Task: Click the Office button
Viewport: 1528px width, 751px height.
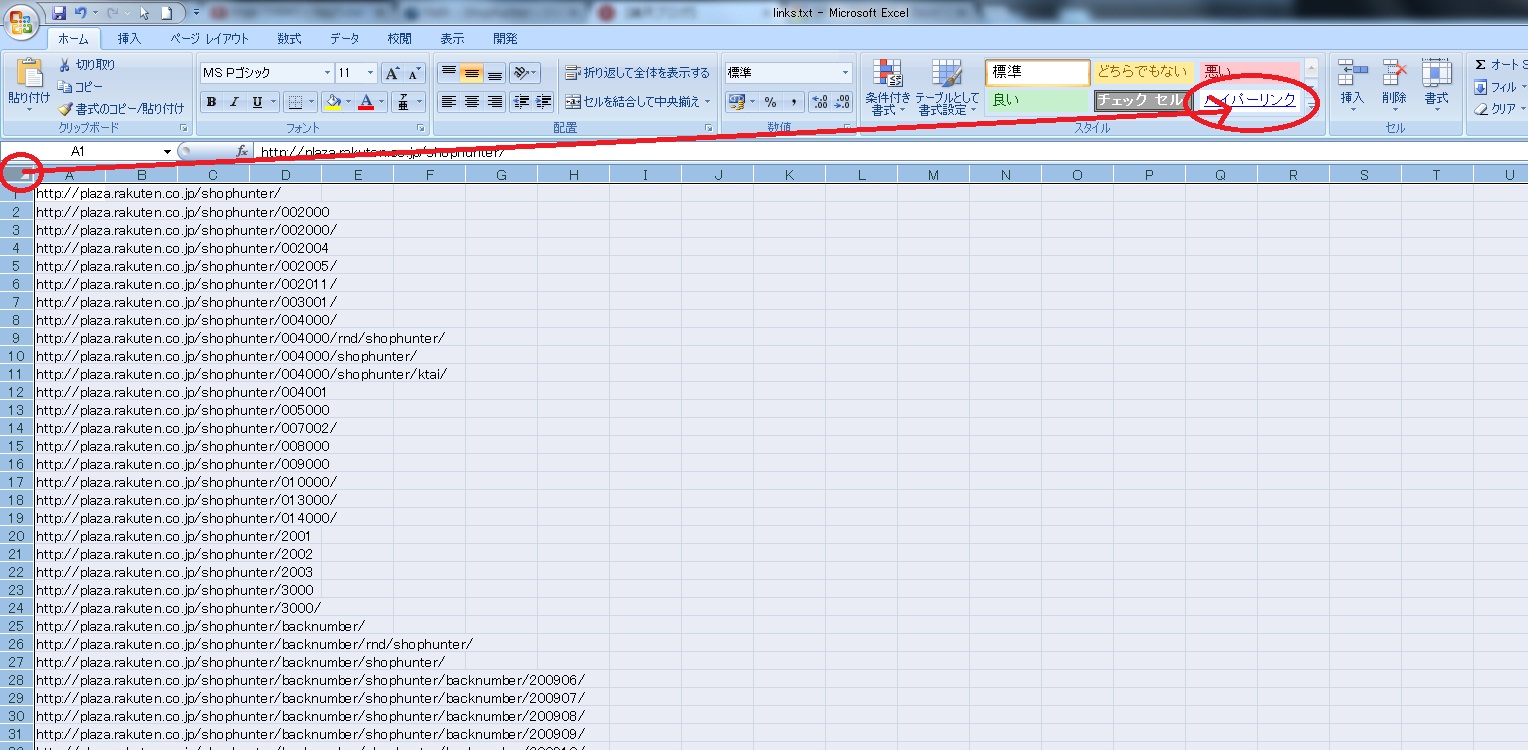Action: 21,20
